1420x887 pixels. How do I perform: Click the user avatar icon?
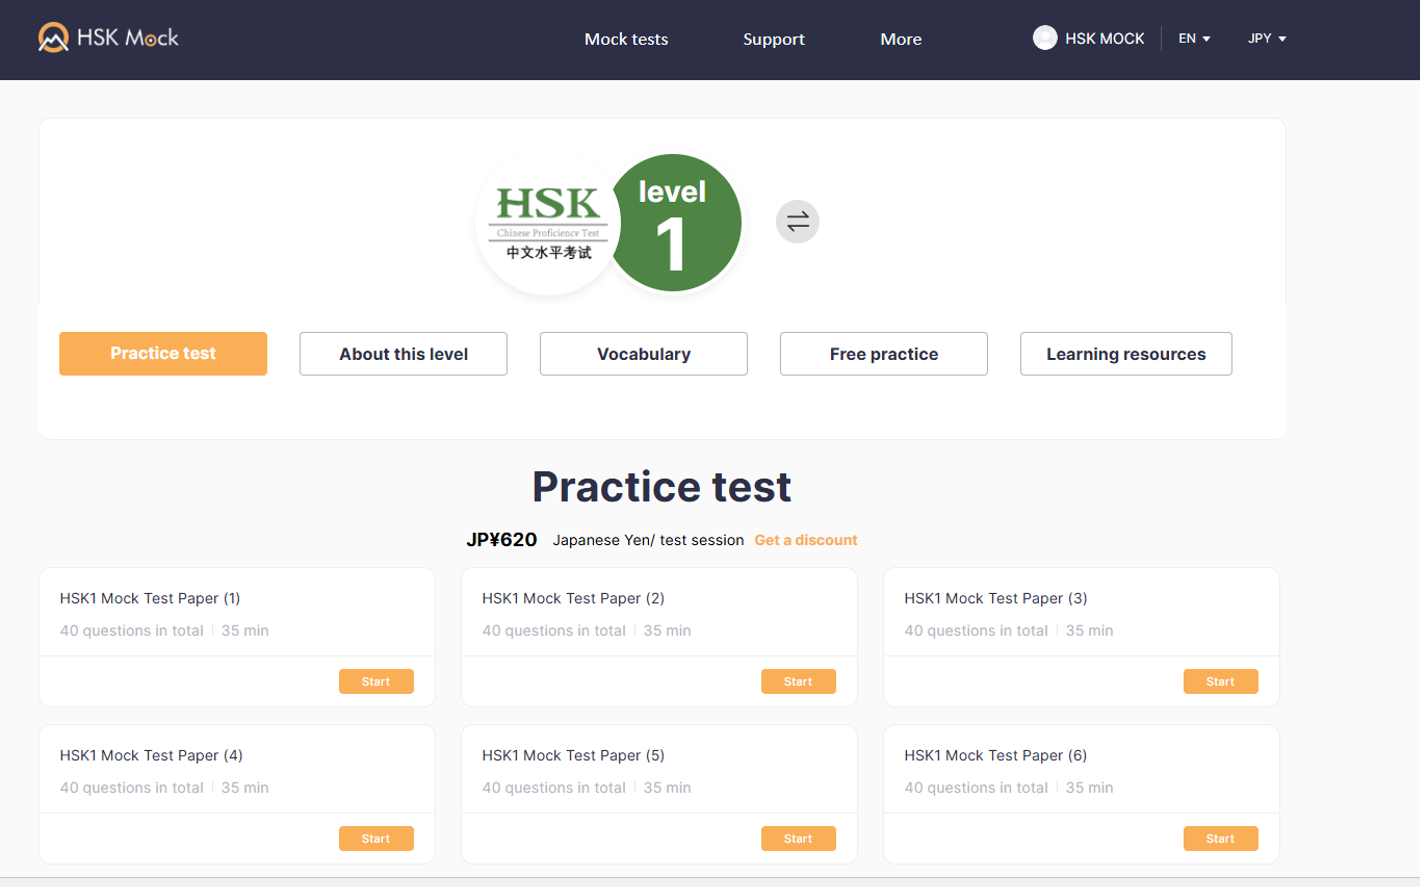coord(1044,38)
